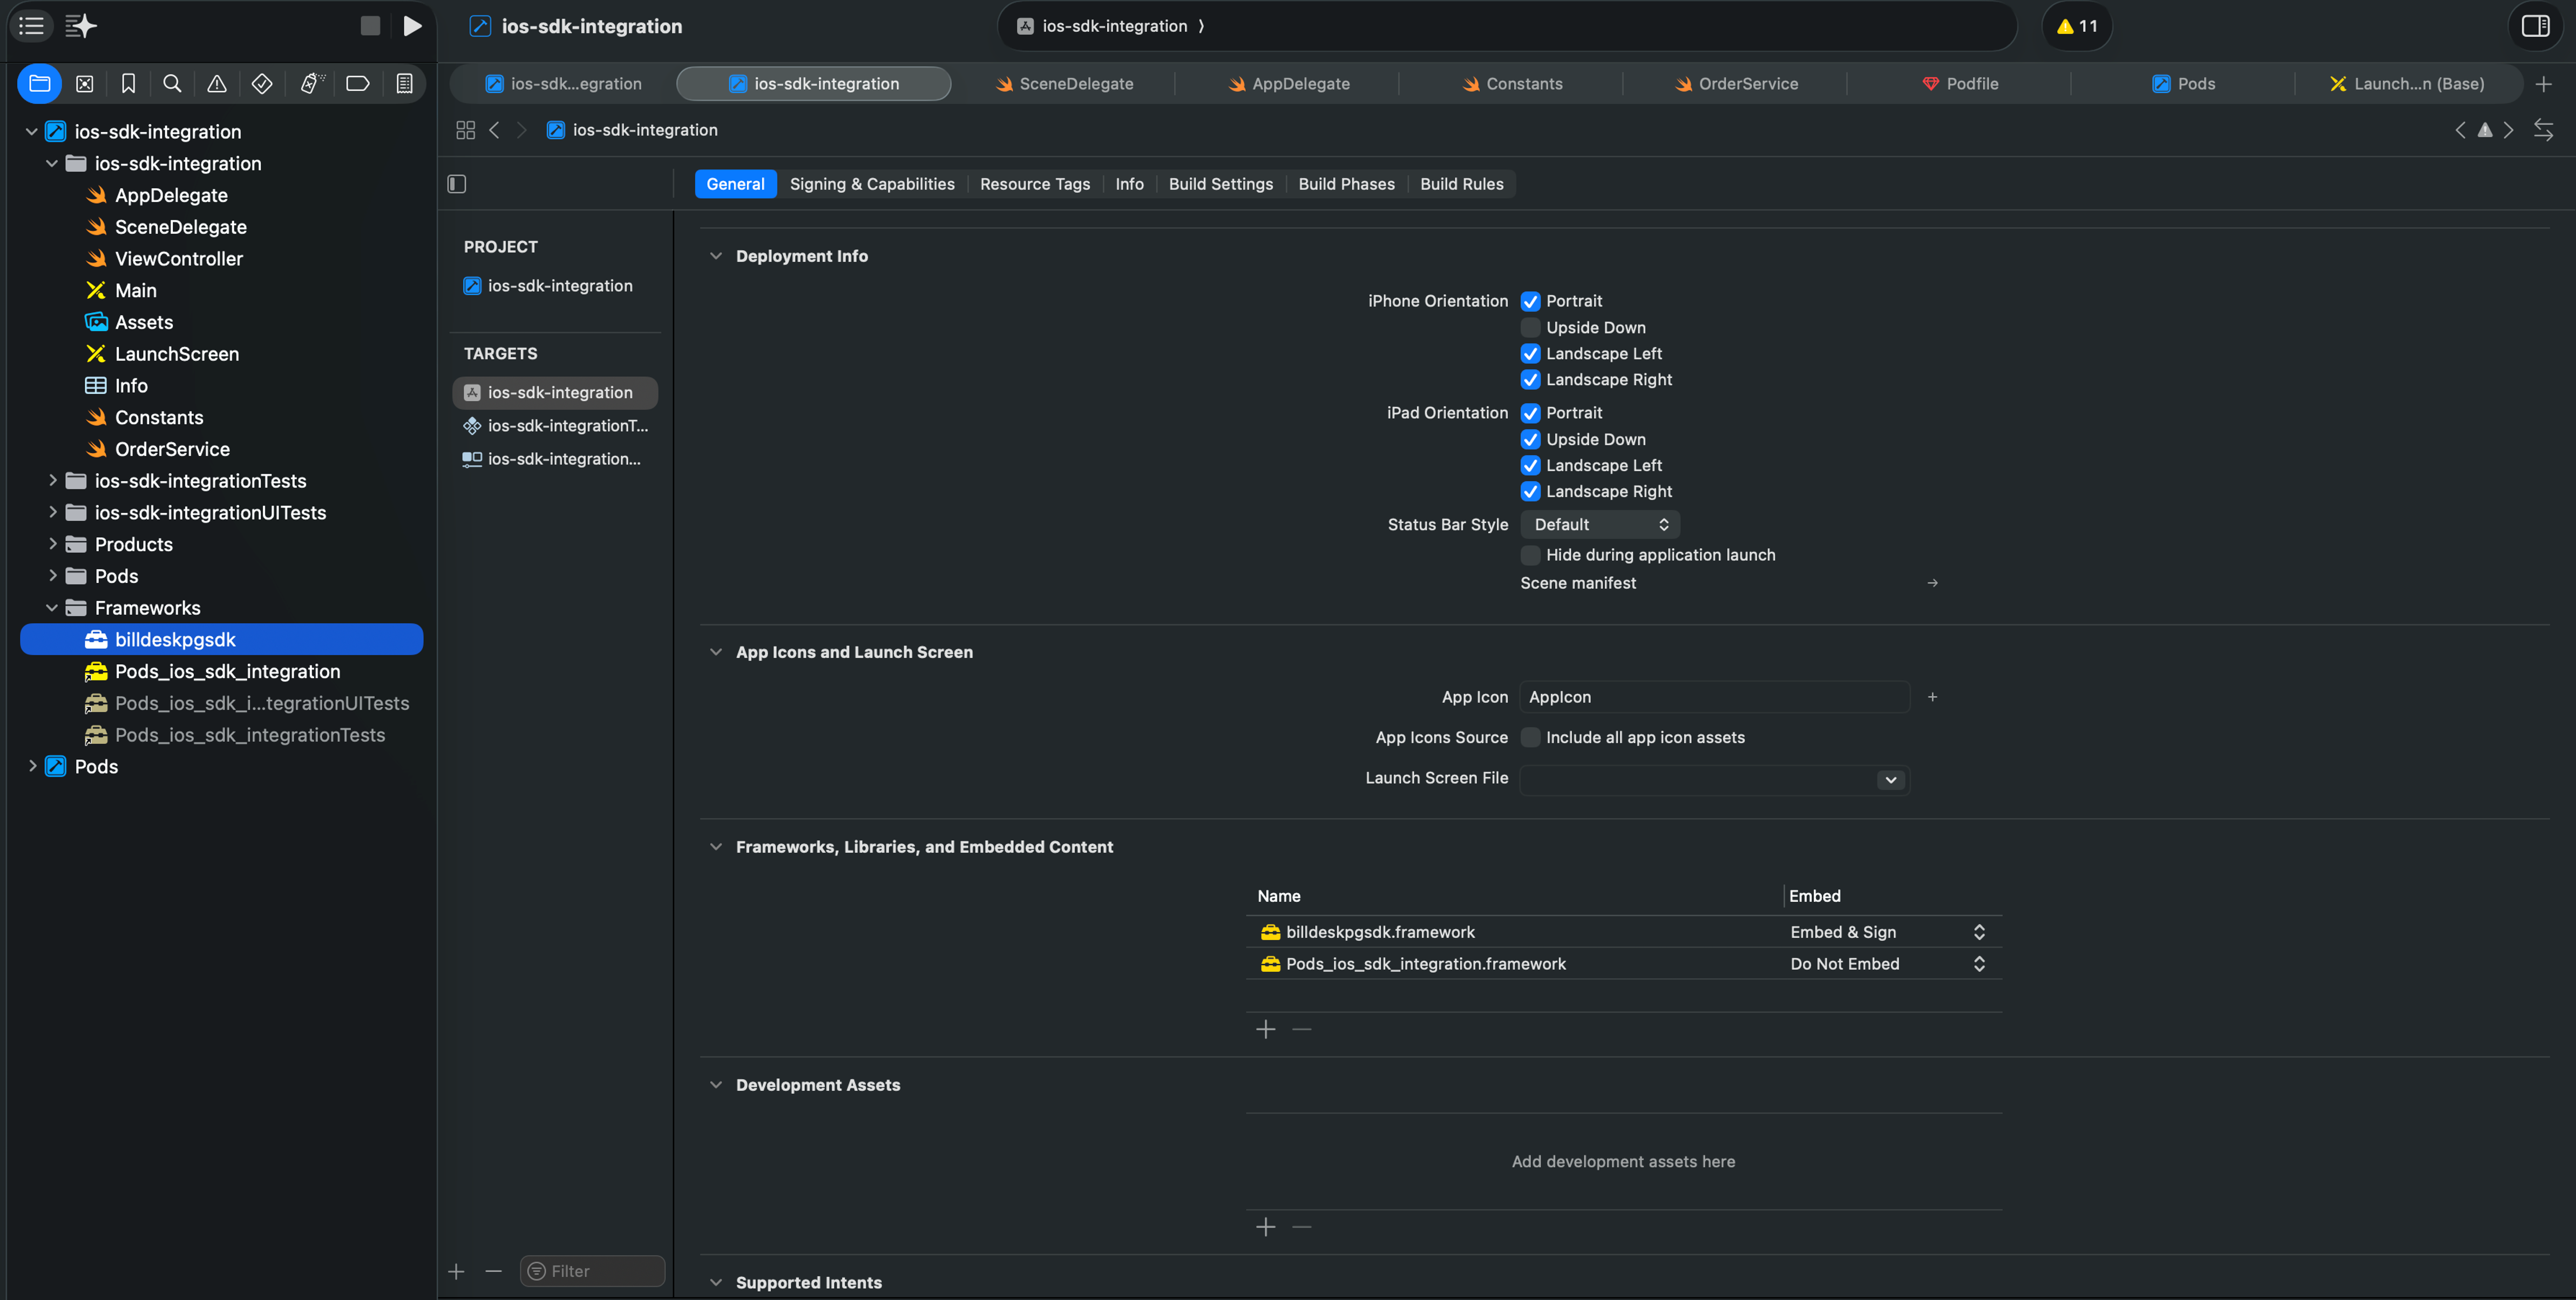
Task: Add App Icon with plus button
Action: 1933,697
